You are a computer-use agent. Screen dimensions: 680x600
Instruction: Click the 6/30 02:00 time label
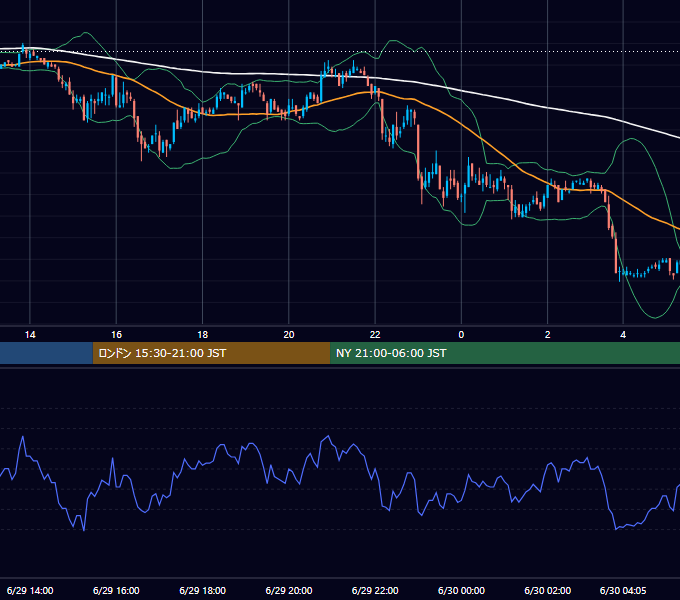coord(548,590)
